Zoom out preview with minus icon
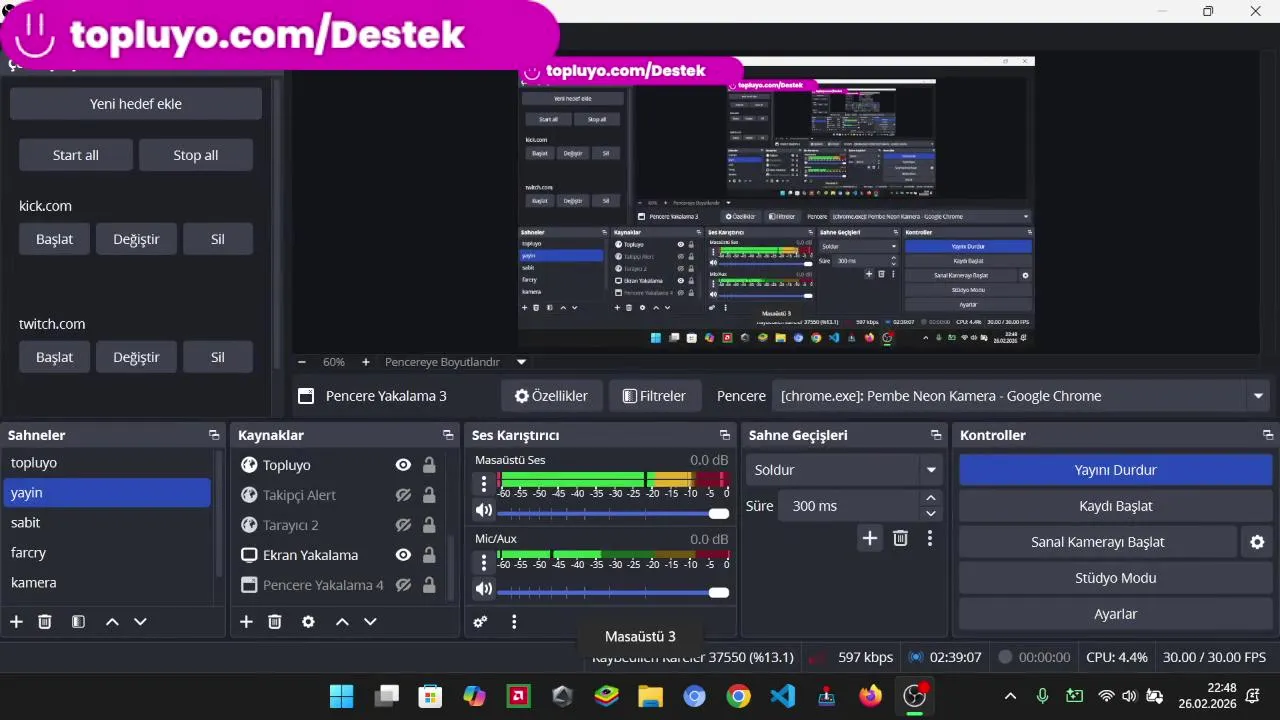This screenshot has width=1280, height=720. pos(302,362)
